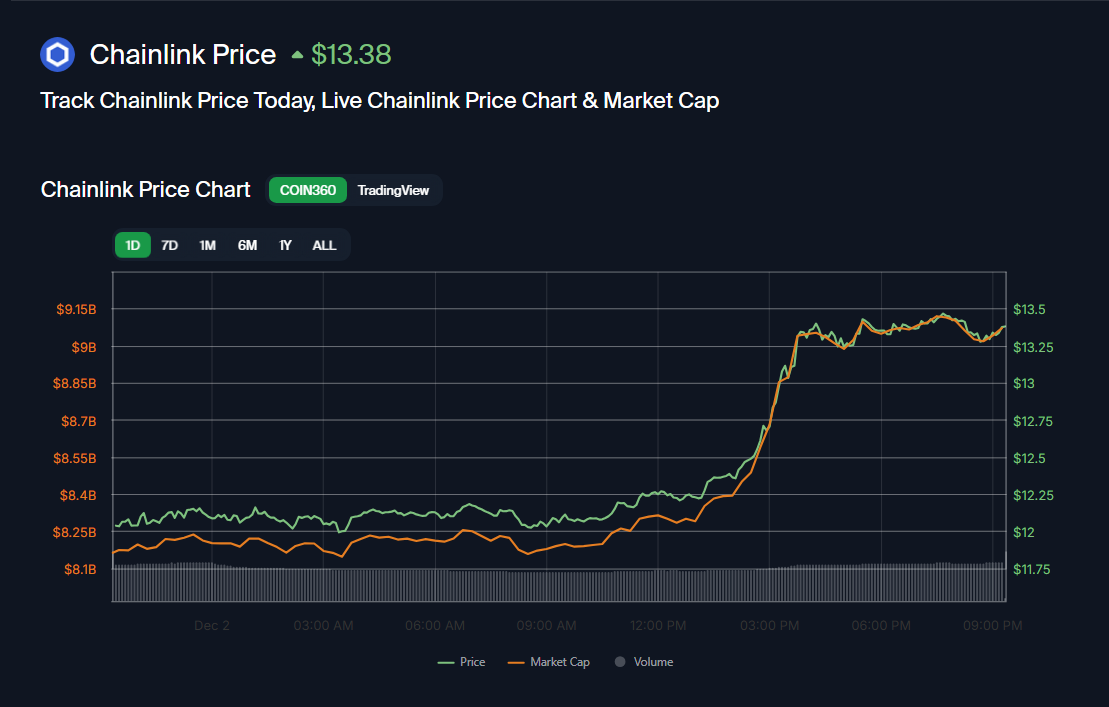Select the 7D time range
Image resolution: width=1109 pixels, height=707 pixels.
click(170, 245)
